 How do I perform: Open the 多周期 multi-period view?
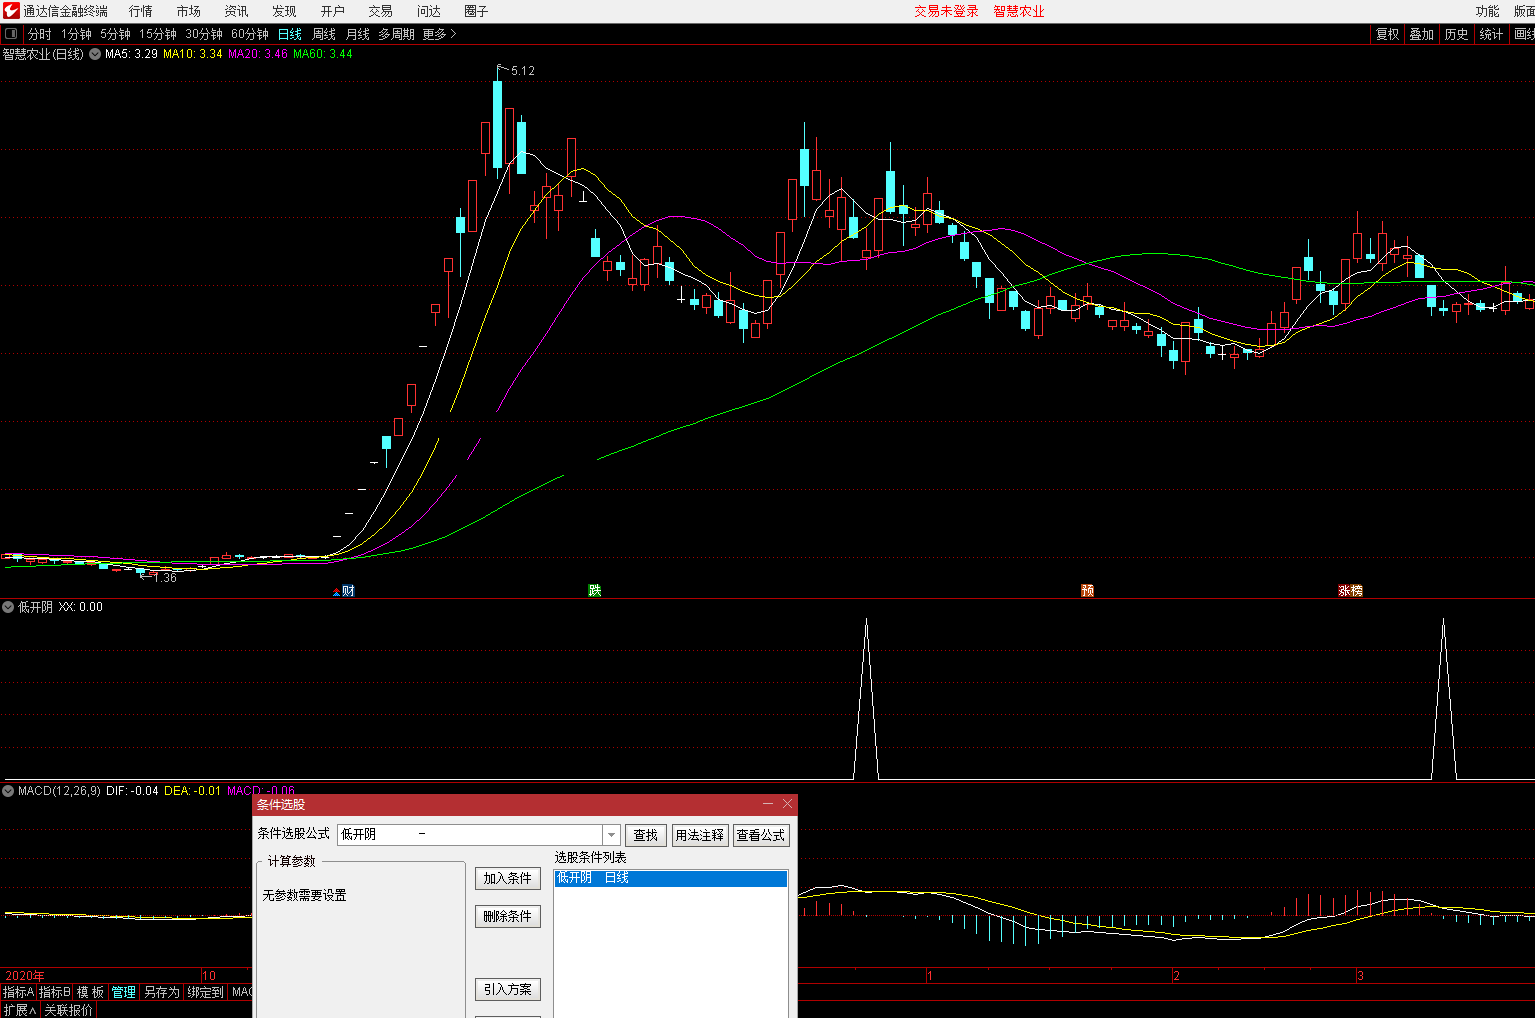[396, 34]
